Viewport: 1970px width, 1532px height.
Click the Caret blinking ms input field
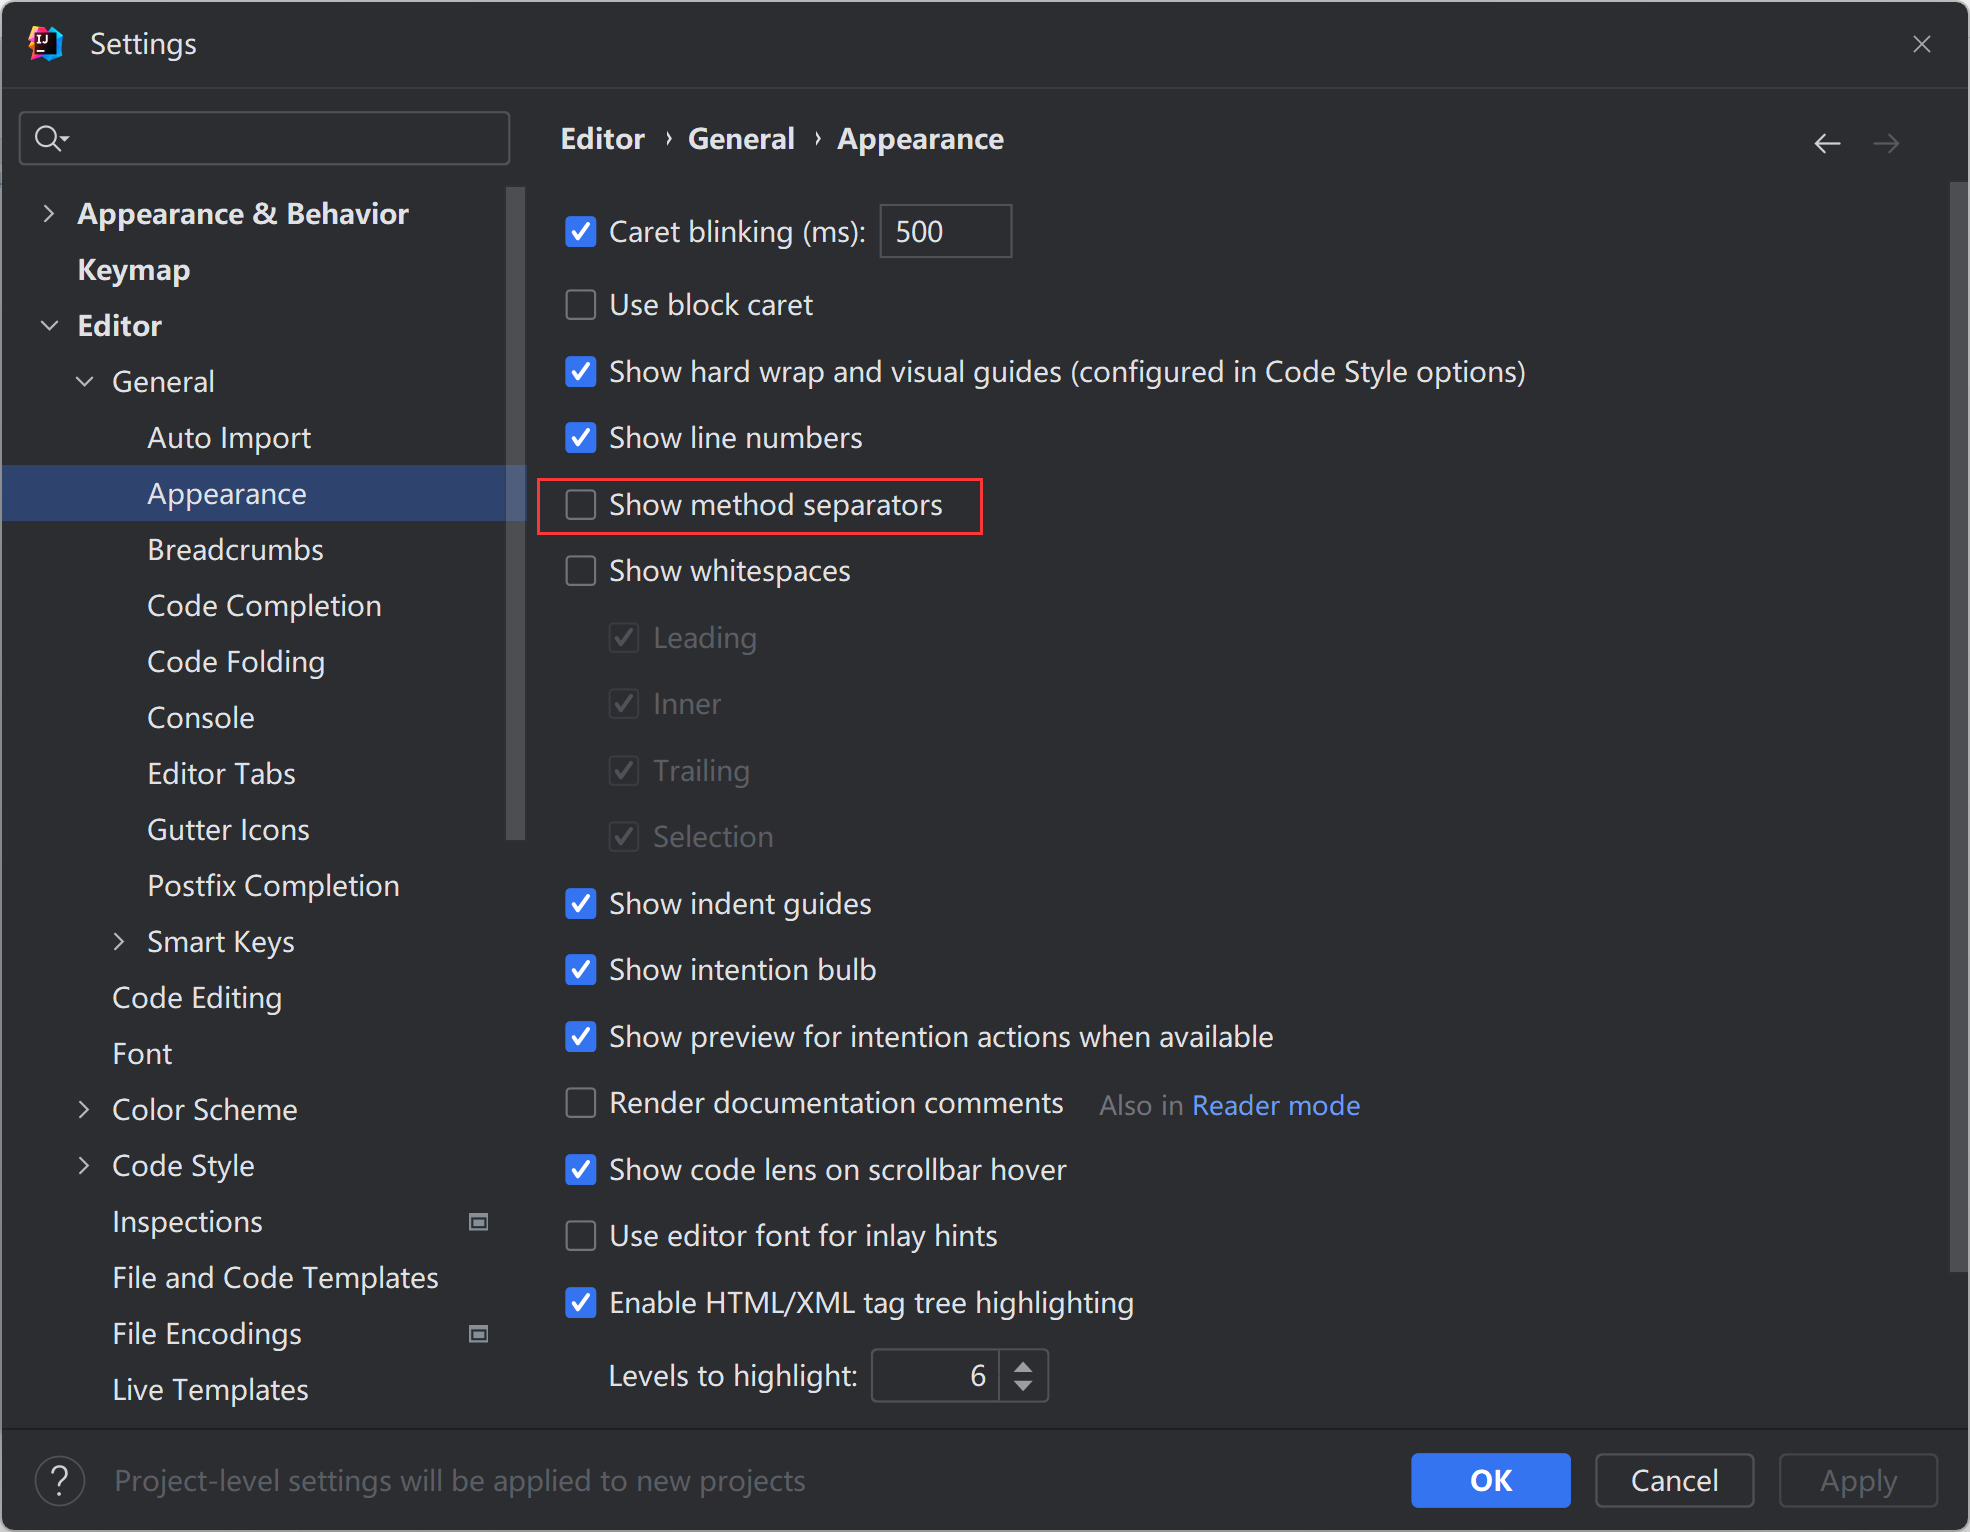click(x=943, y=230)
